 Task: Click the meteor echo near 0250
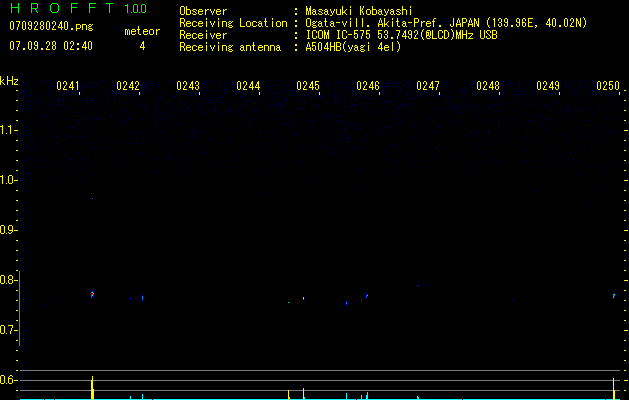coord(614,296)
